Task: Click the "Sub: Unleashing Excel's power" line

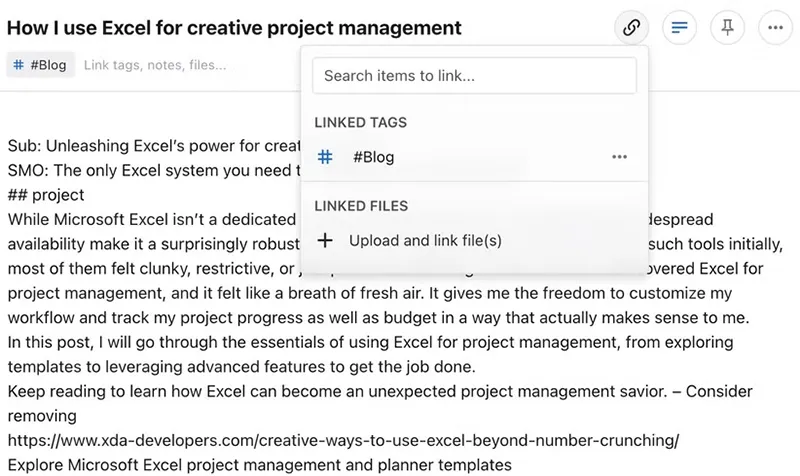Action: 150,146
